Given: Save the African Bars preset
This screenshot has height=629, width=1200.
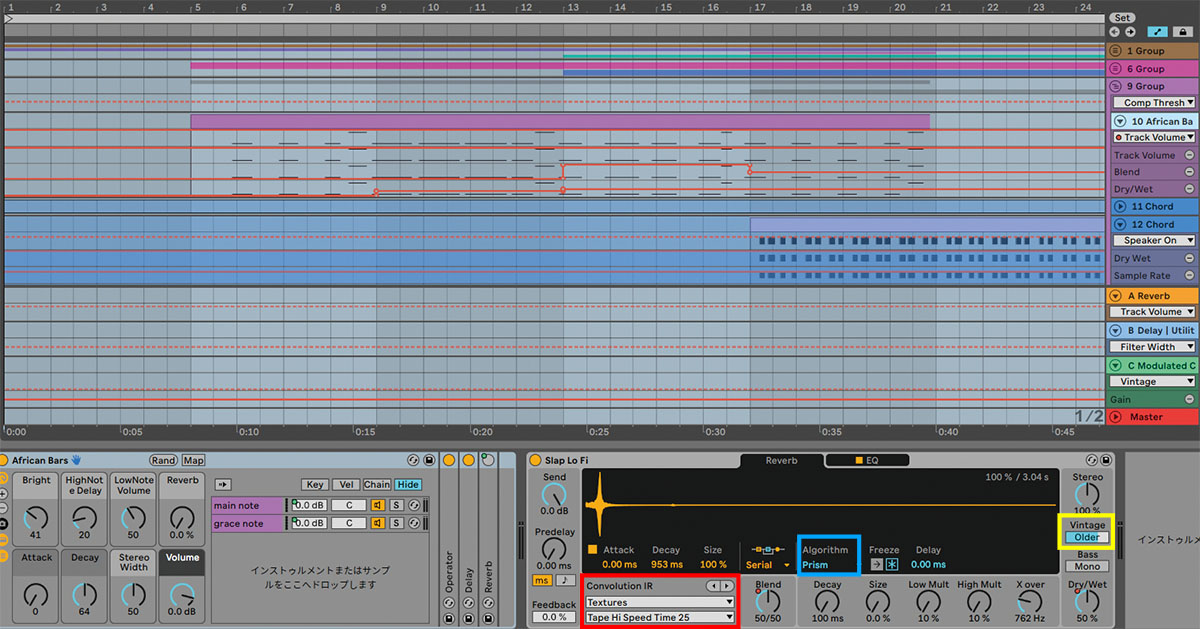Looking at the screenshot, I should [428, 460].
